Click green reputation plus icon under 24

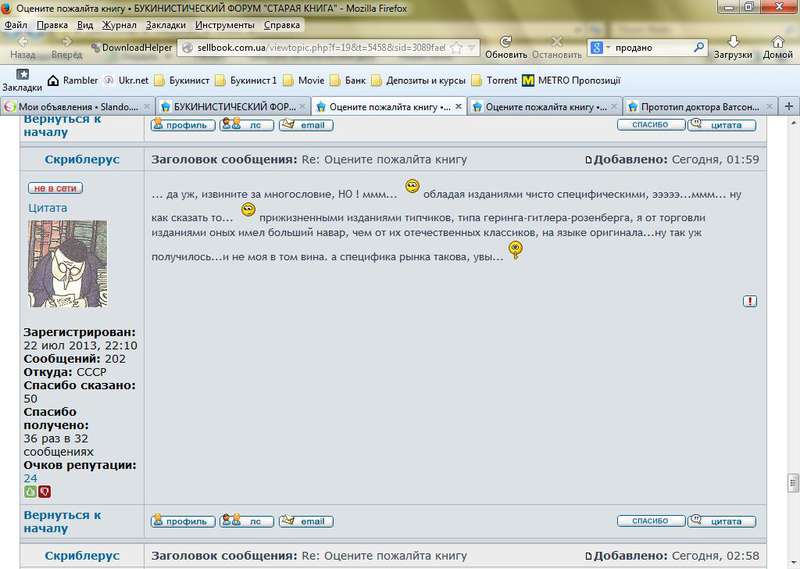tap(30, 491)
